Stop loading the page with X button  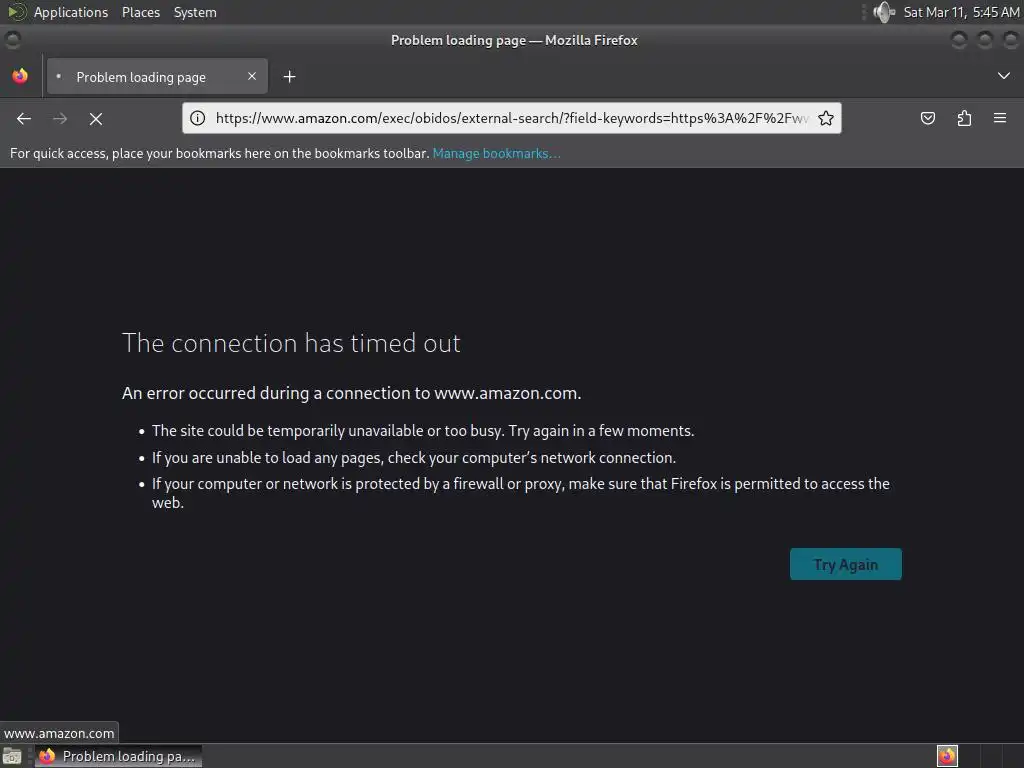click(x=96, y=118)
